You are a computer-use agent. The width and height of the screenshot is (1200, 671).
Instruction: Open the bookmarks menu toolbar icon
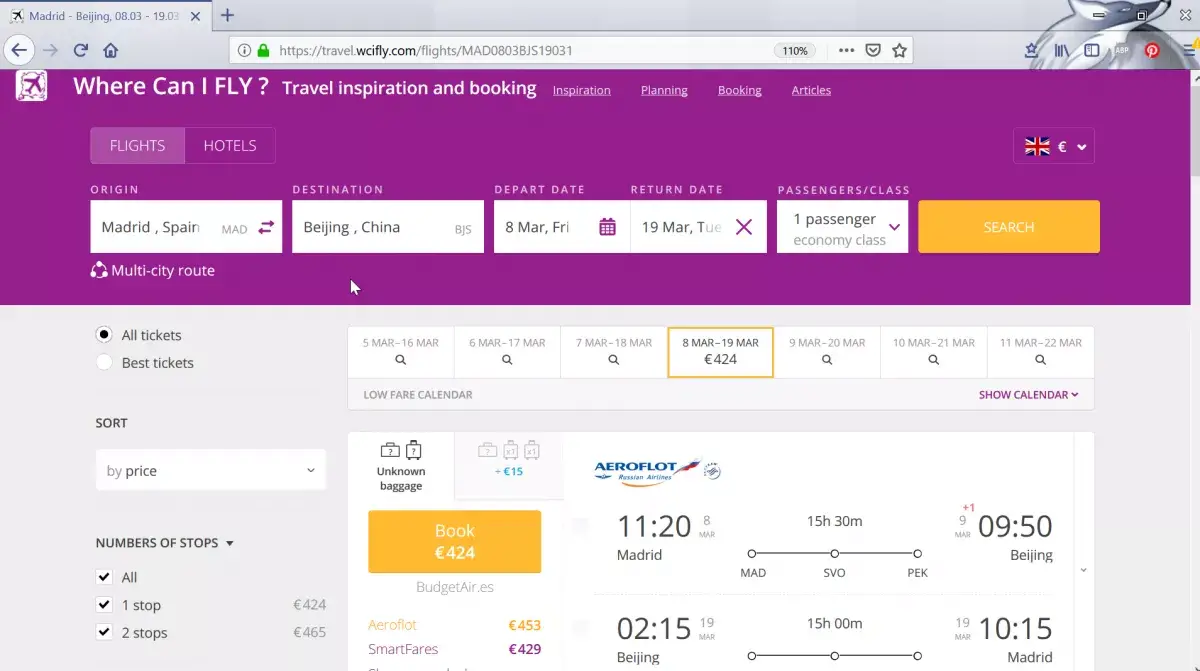coord(1031,50)
